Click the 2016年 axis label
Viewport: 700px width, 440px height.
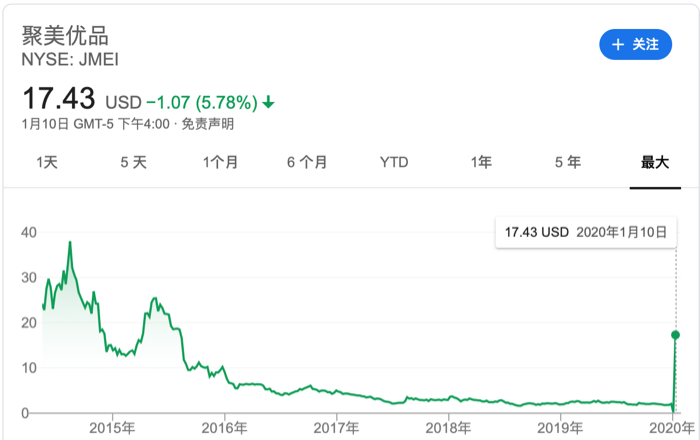[225, 428]
